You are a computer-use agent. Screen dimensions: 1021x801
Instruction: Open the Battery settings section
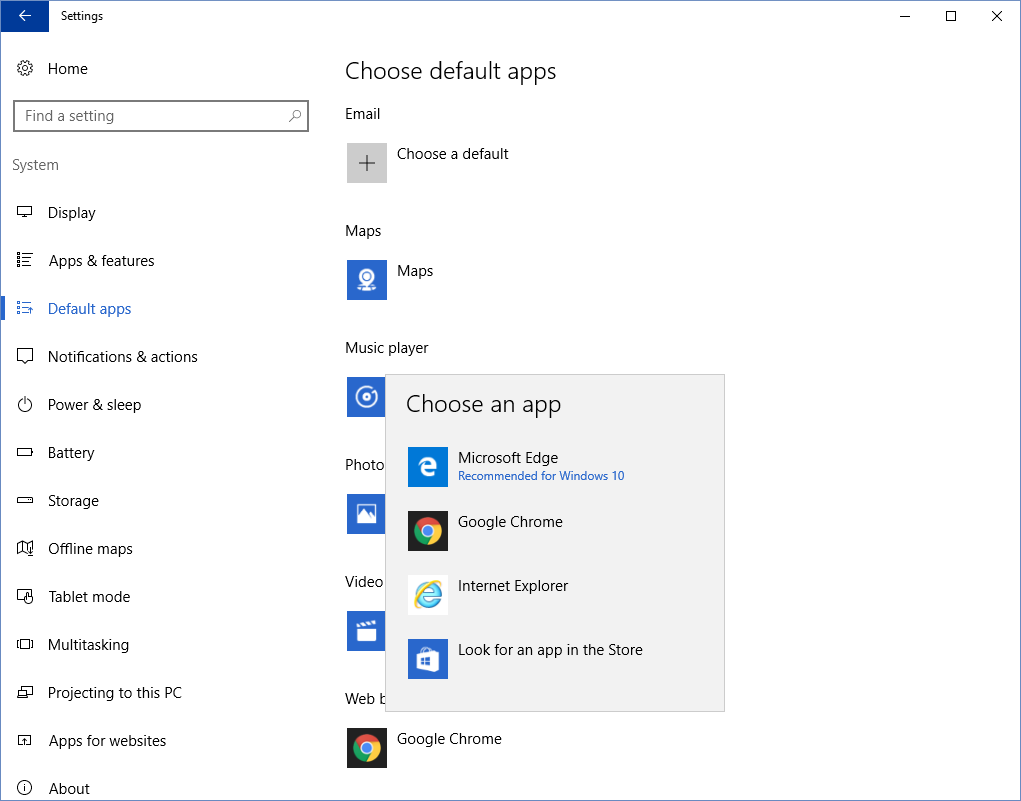(71, 453)
